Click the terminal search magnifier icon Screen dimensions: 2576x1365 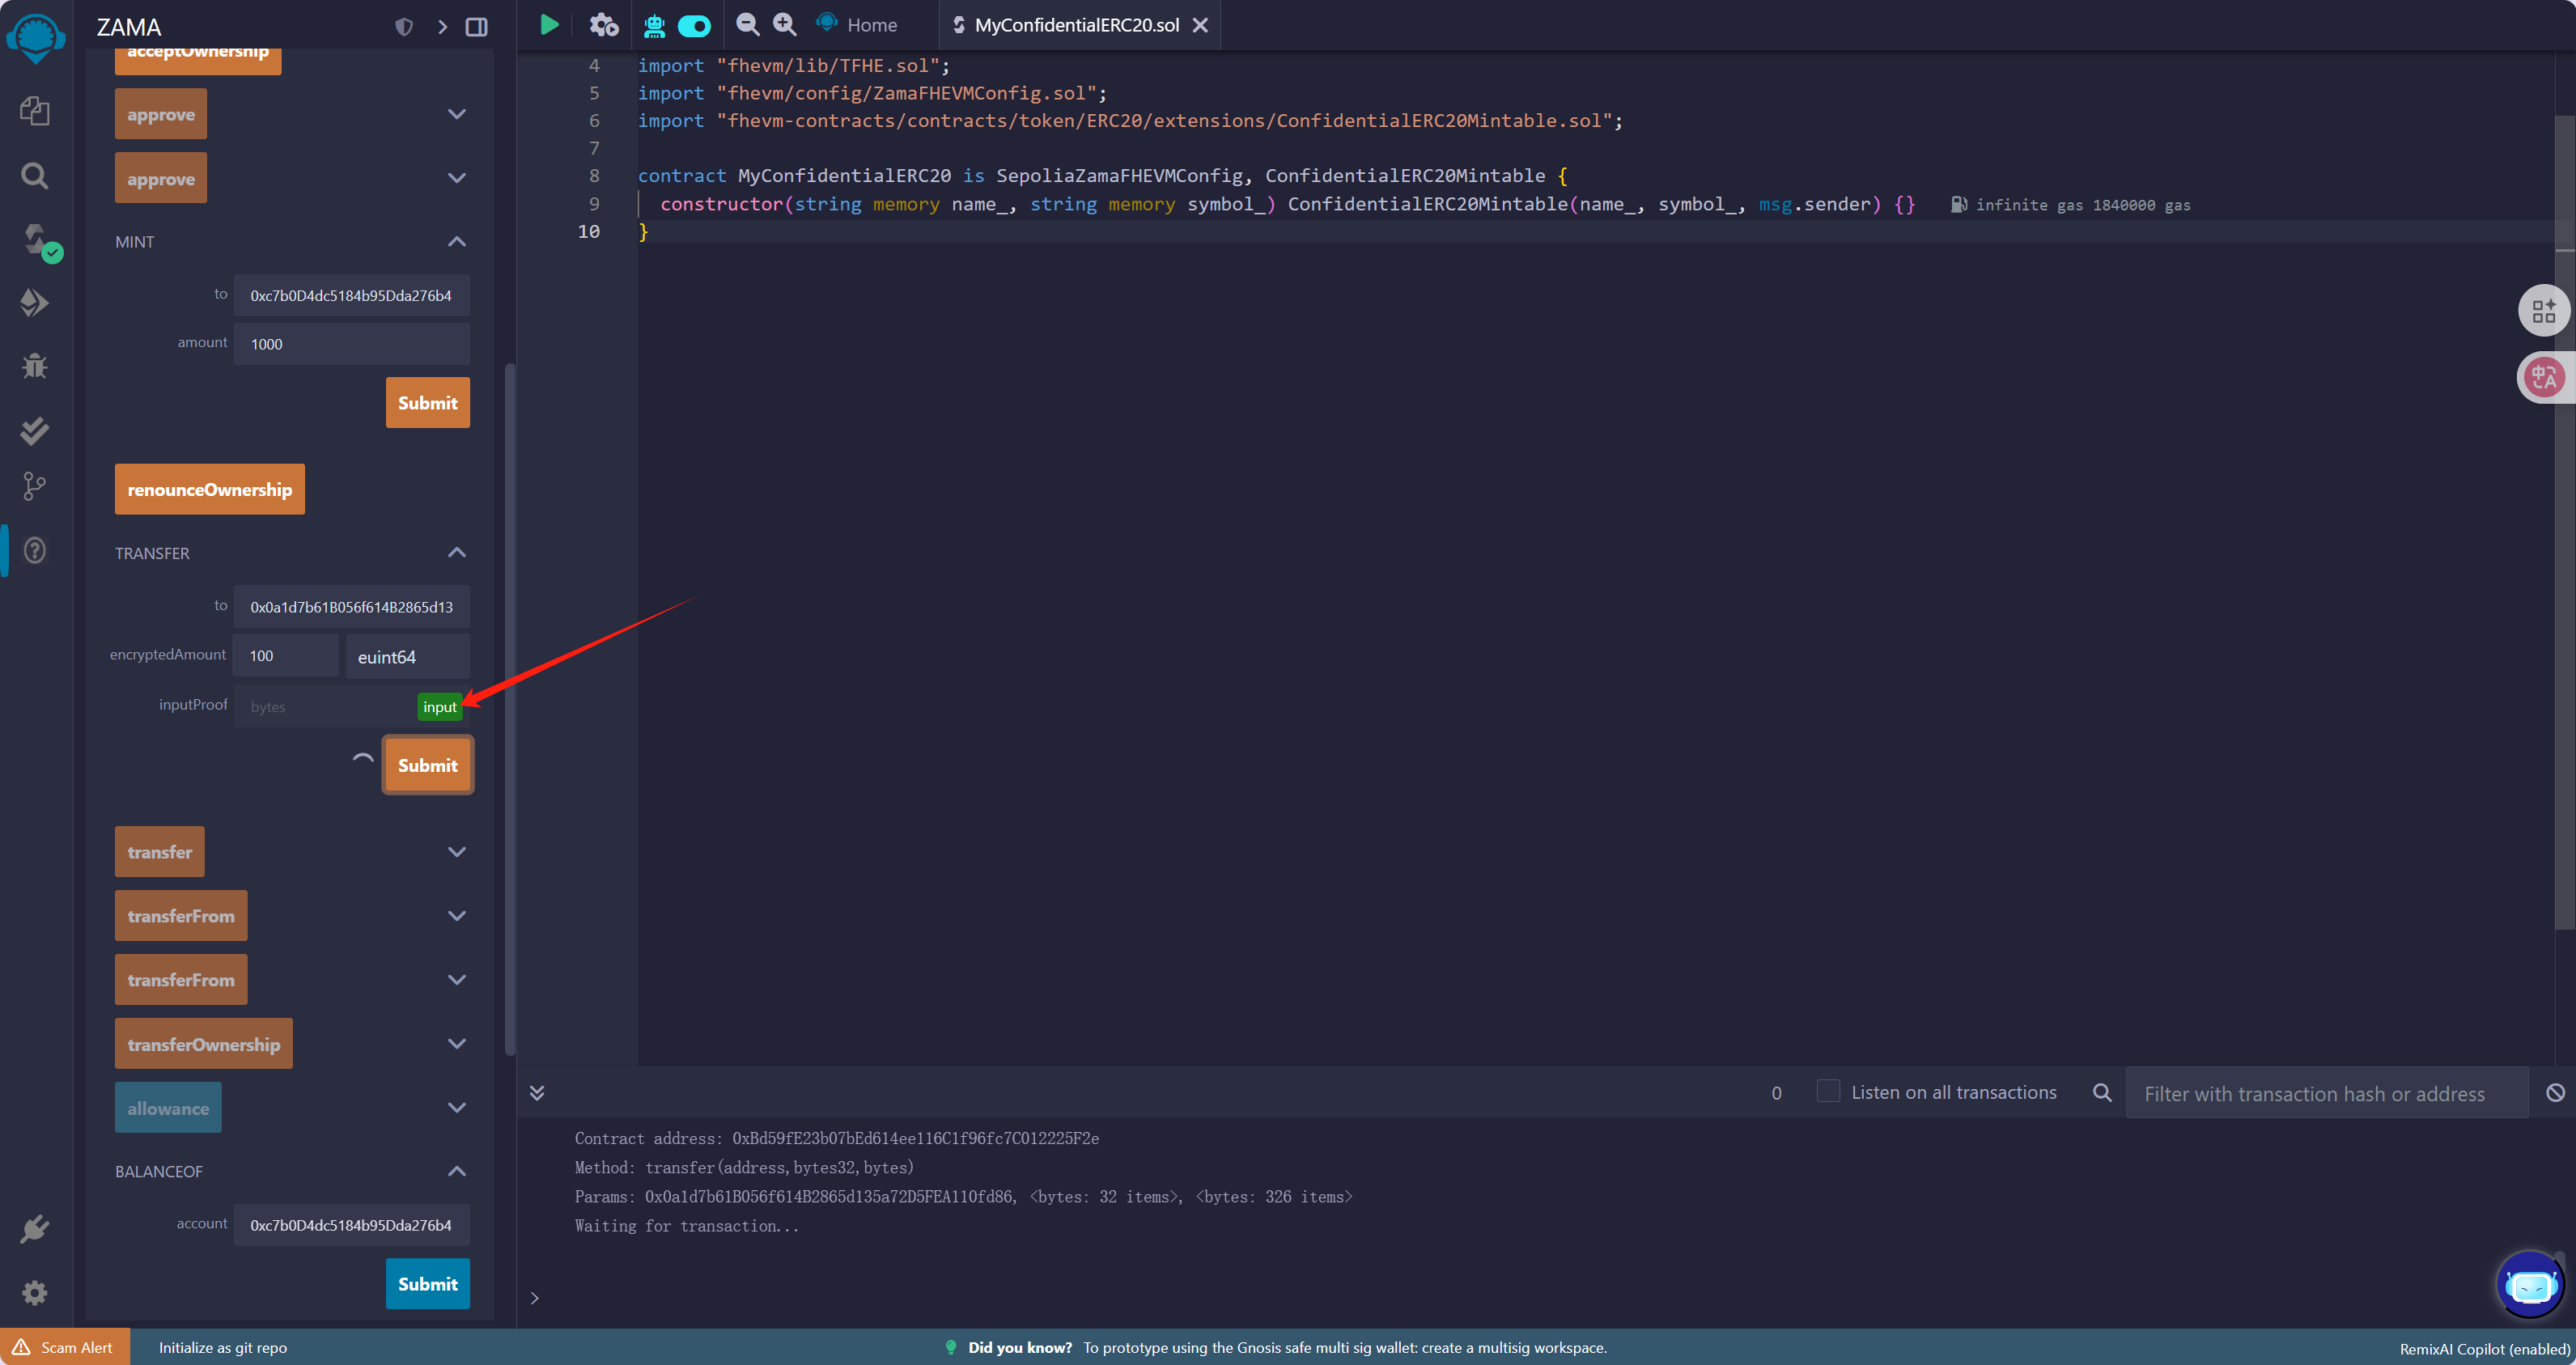pyautogui.click(x=2102, y=1093)
